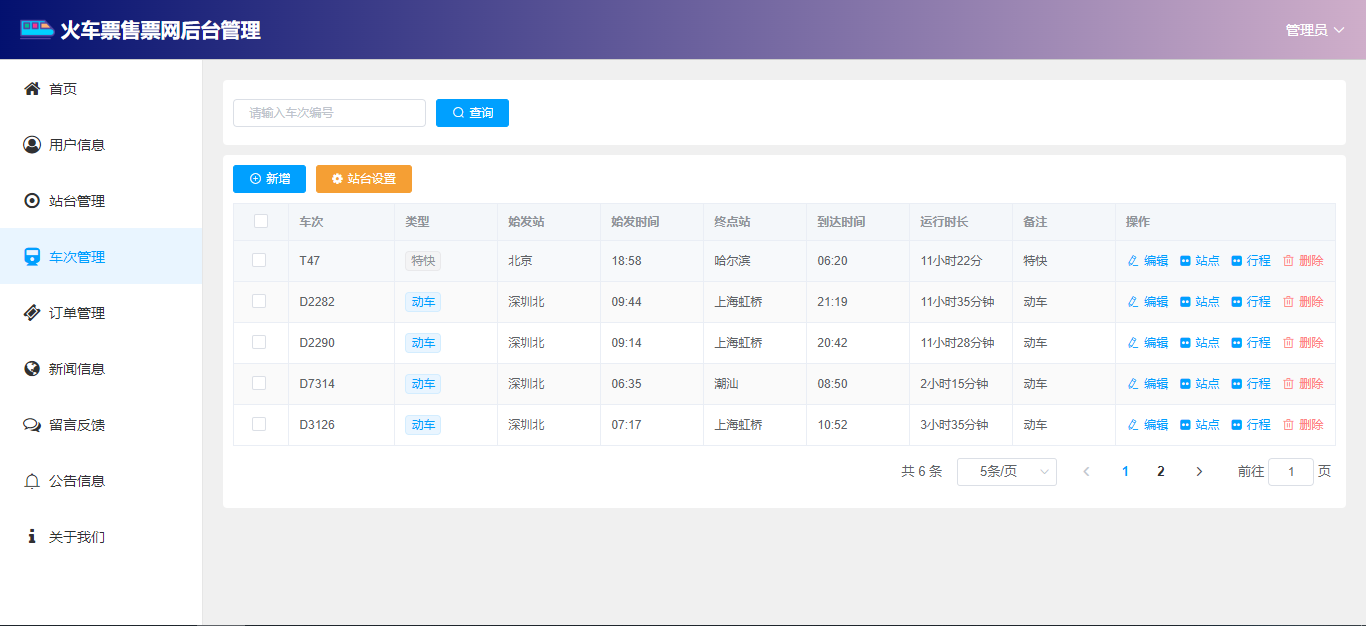This screenshot has width=1366, height=626.
Task: Click the user profile icon for 用户信息
Action: tap(32, 145)
